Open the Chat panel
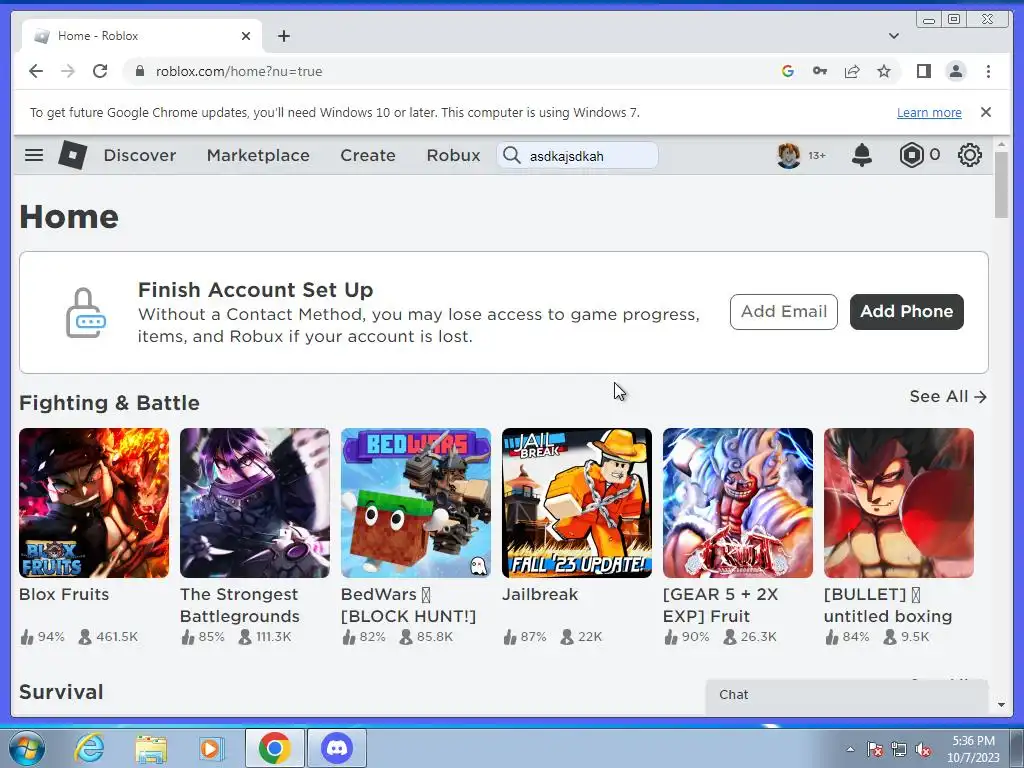 point(847,695)
